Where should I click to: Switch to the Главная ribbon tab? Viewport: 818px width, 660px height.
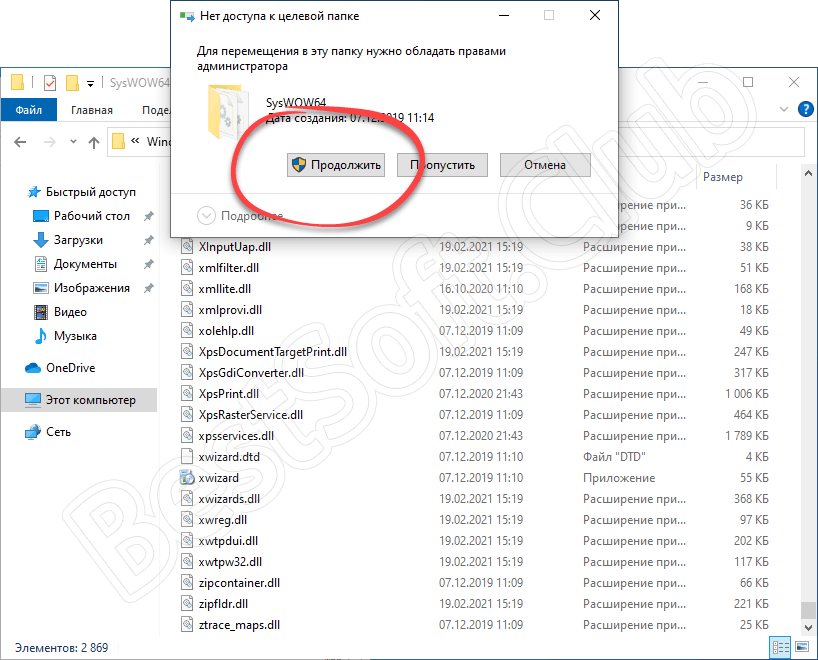[x=92, y=110]
